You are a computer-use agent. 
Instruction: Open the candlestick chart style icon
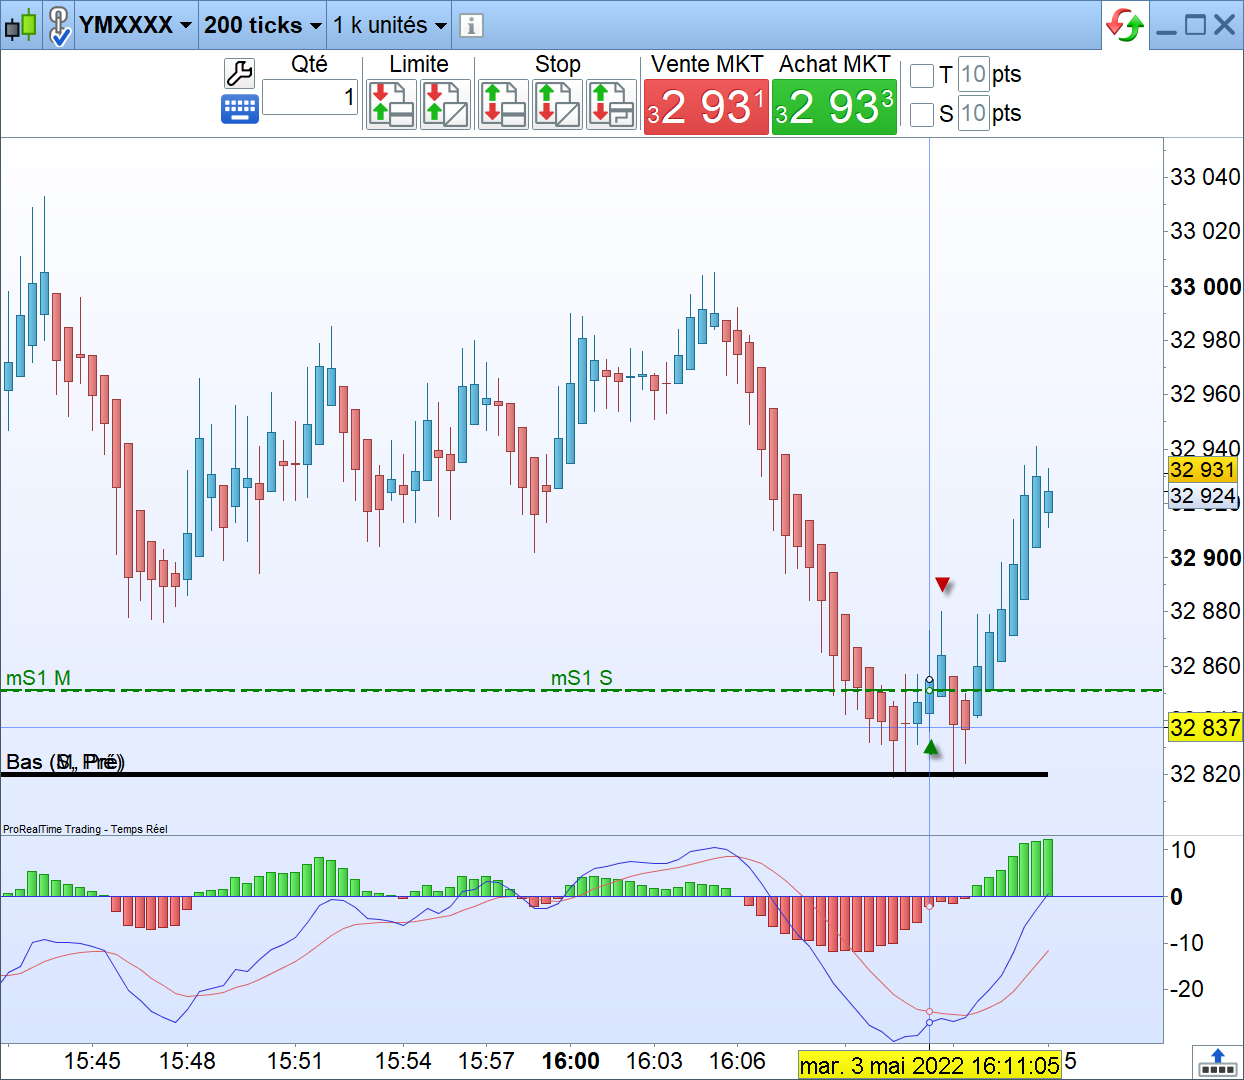[x=21, y=25]
